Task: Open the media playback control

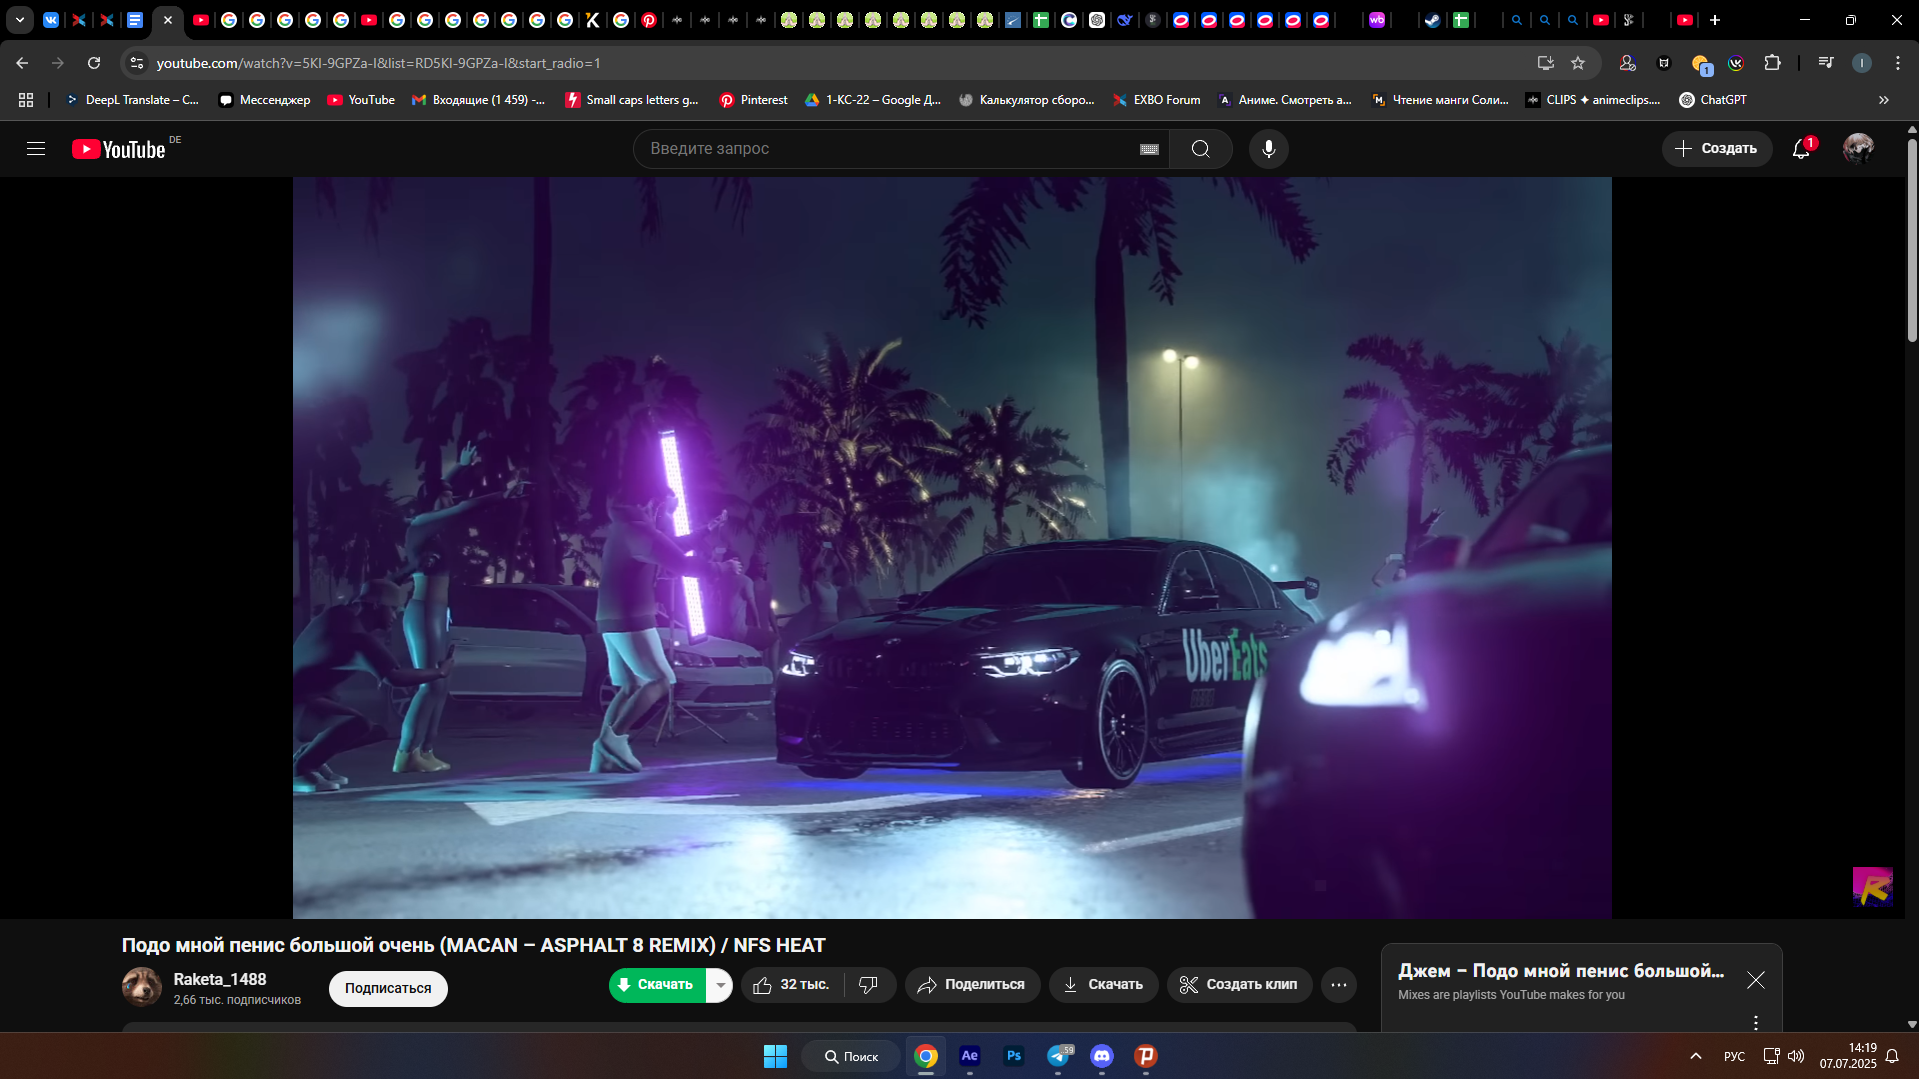Action: (1826, 63)
